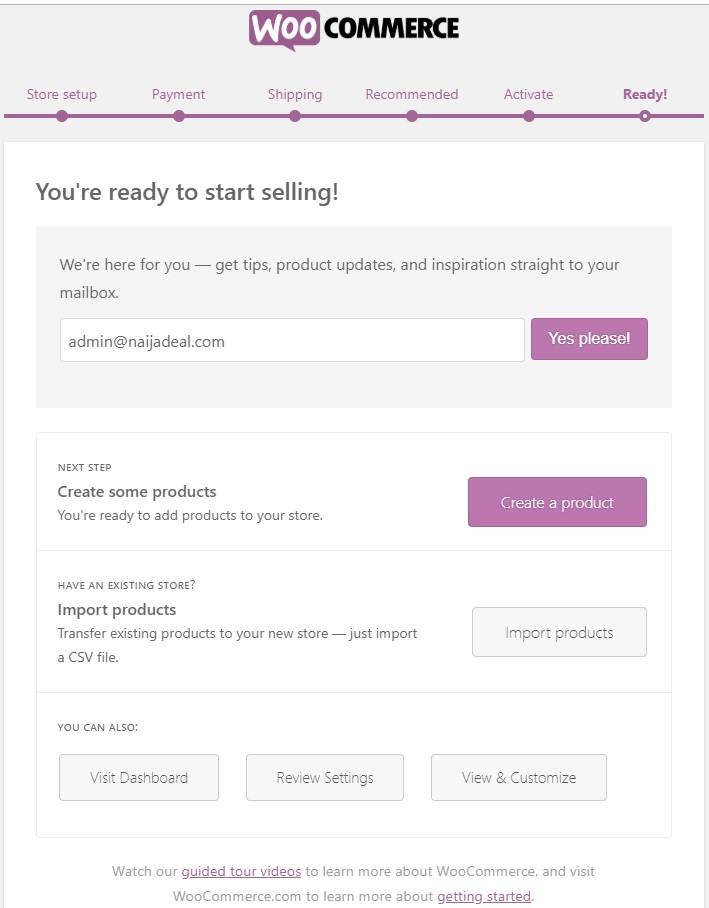Click the Payment progress dot
Screen dimensions: 709x908
tap(179, 116)
